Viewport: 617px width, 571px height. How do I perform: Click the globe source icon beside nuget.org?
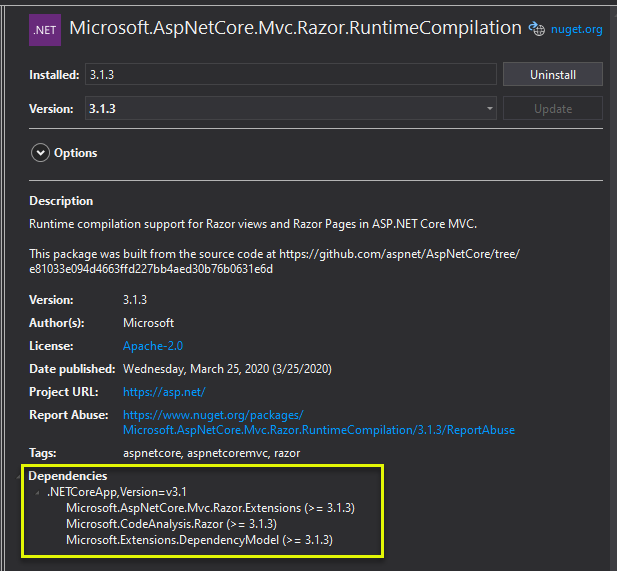tap(537, 29)
